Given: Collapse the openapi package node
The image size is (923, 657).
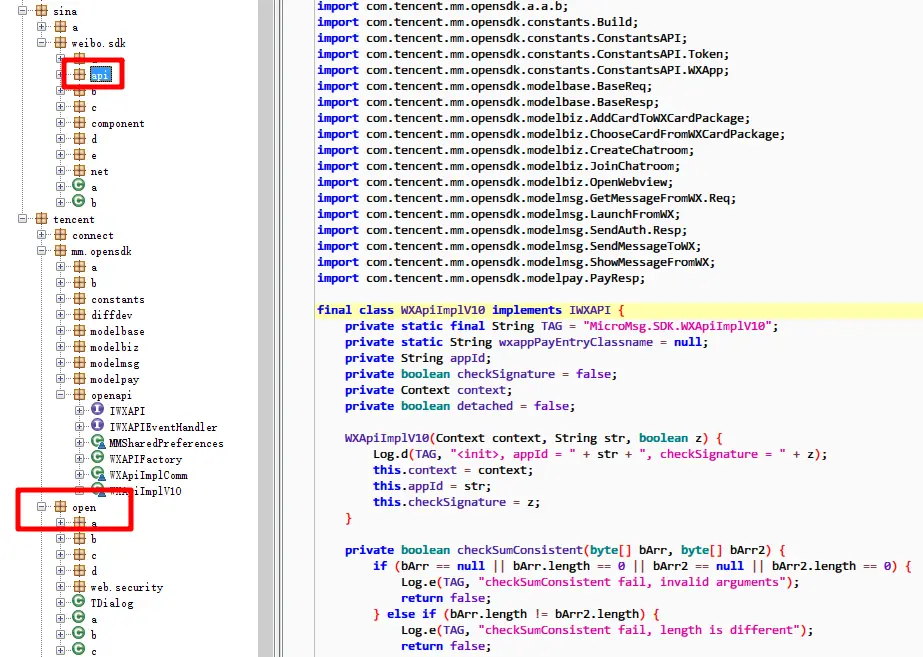Looking at the screenshot, I should point(60,394).
